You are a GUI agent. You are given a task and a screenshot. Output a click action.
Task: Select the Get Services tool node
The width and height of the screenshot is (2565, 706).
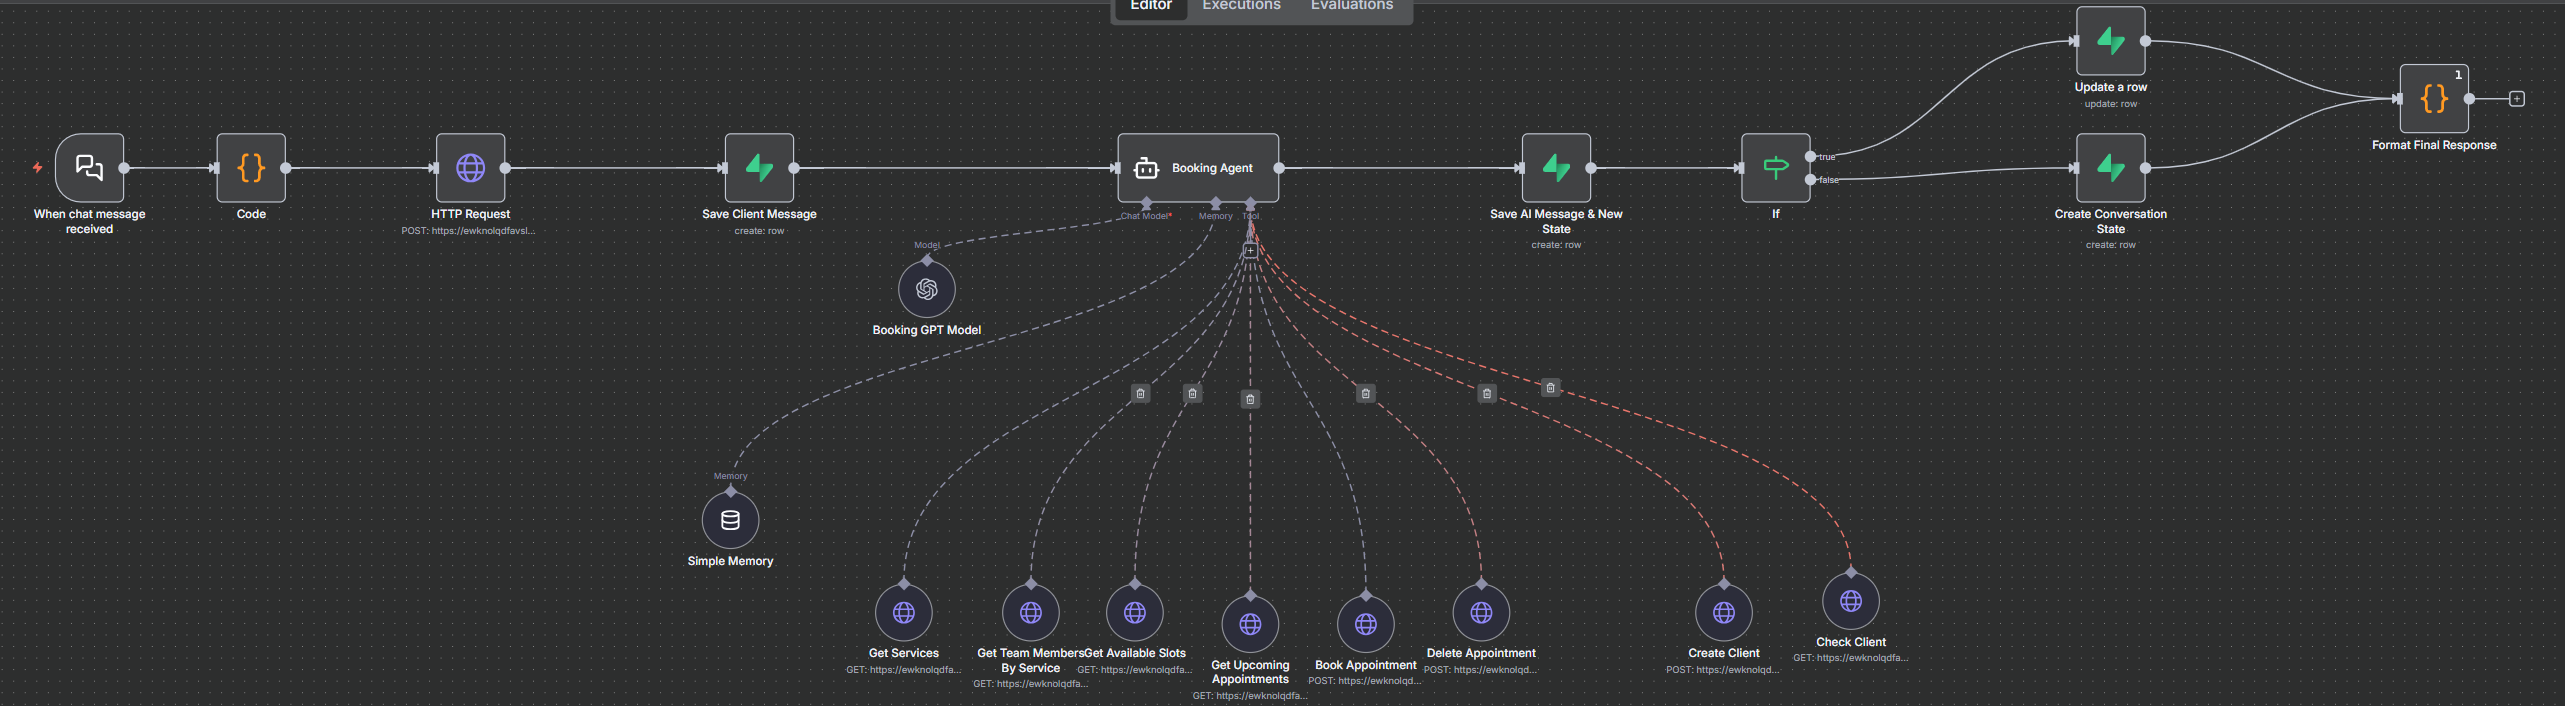pos(904,613)
